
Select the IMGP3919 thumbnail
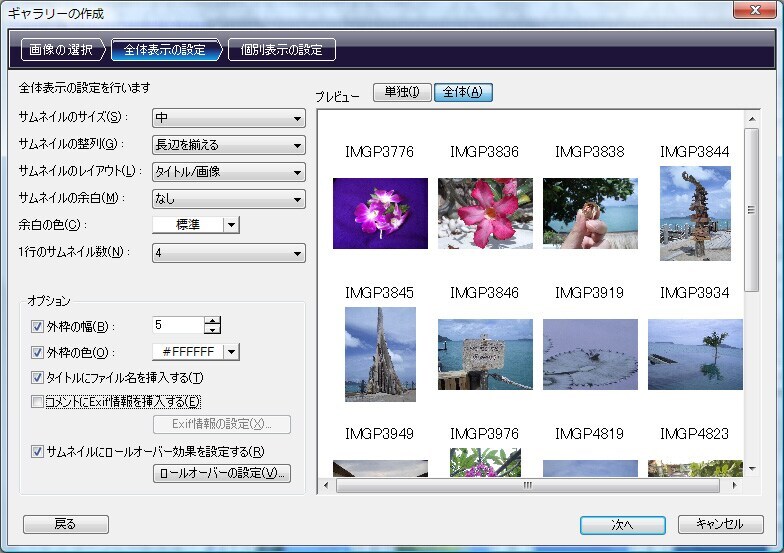[590, 354]
